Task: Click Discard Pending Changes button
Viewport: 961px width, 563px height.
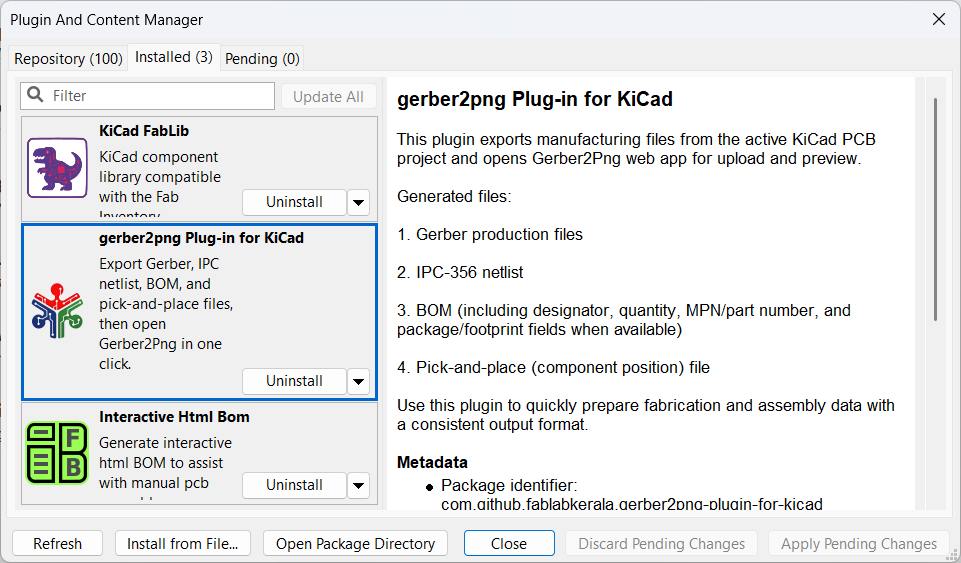Action: click(661, 543)
